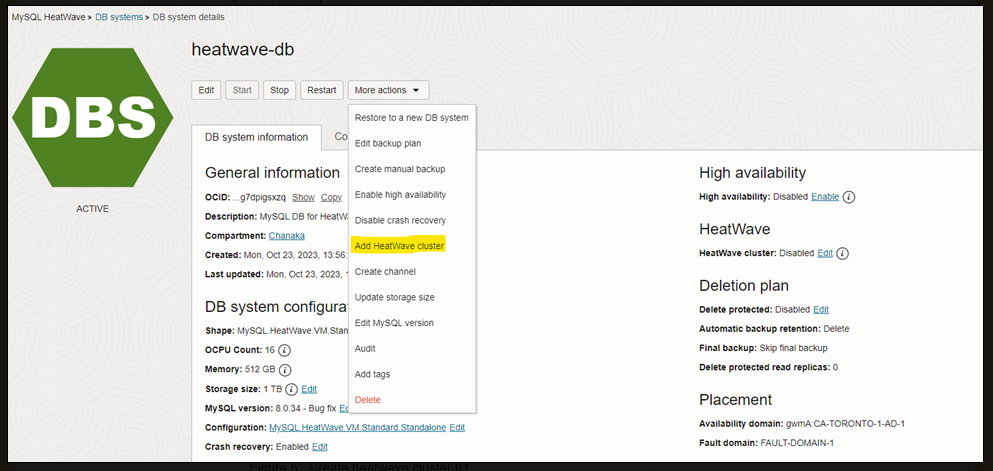Select Restore to a new DB system
This screenshot has width=993, height=471.
[x=412, y=118]
